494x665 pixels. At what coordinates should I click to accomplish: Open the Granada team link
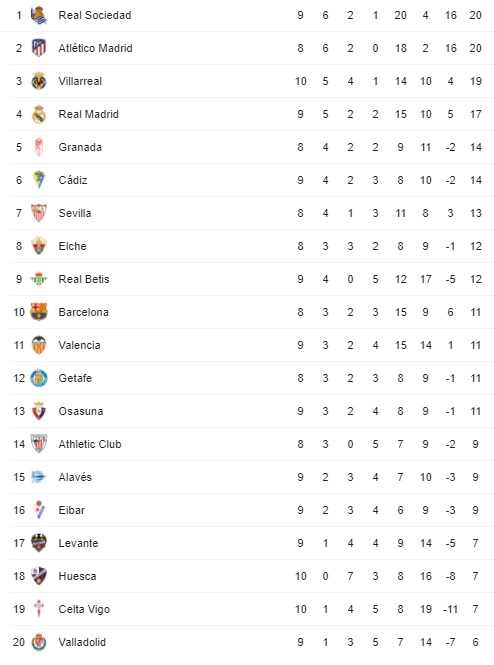(80, 147)
